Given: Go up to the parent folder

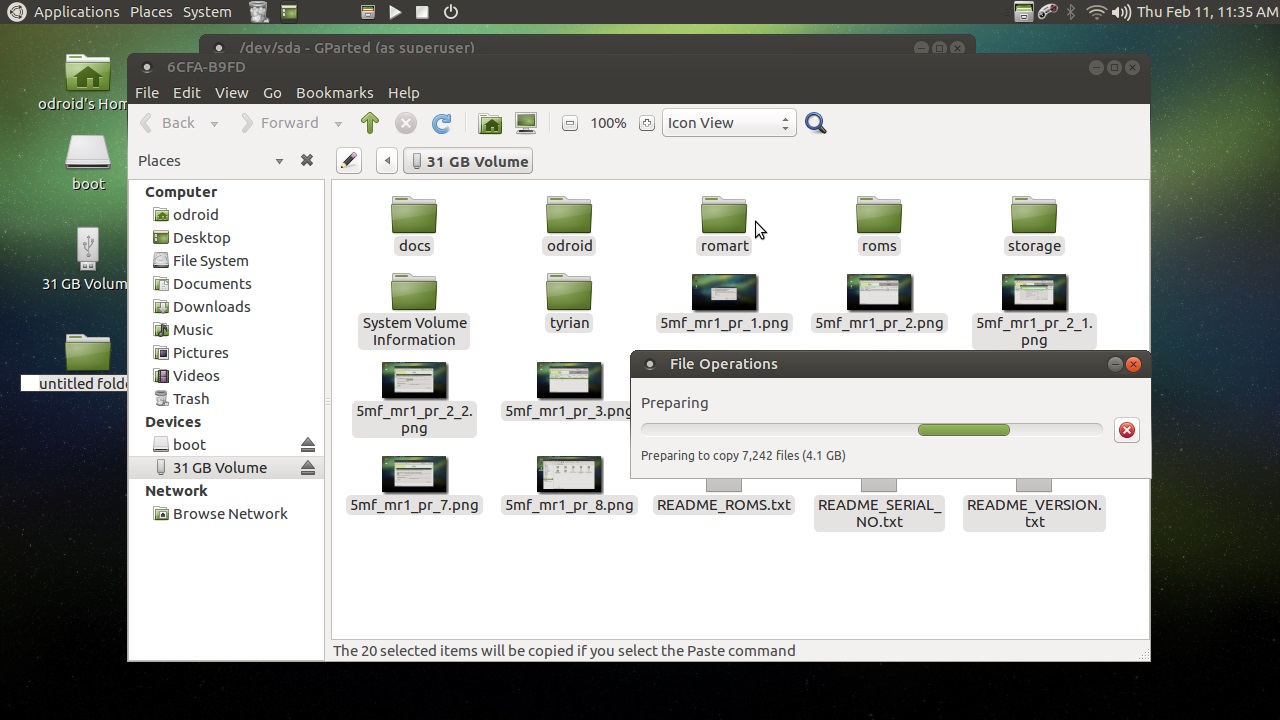Looking at the screenshot, I should click(x=370, y=123).
